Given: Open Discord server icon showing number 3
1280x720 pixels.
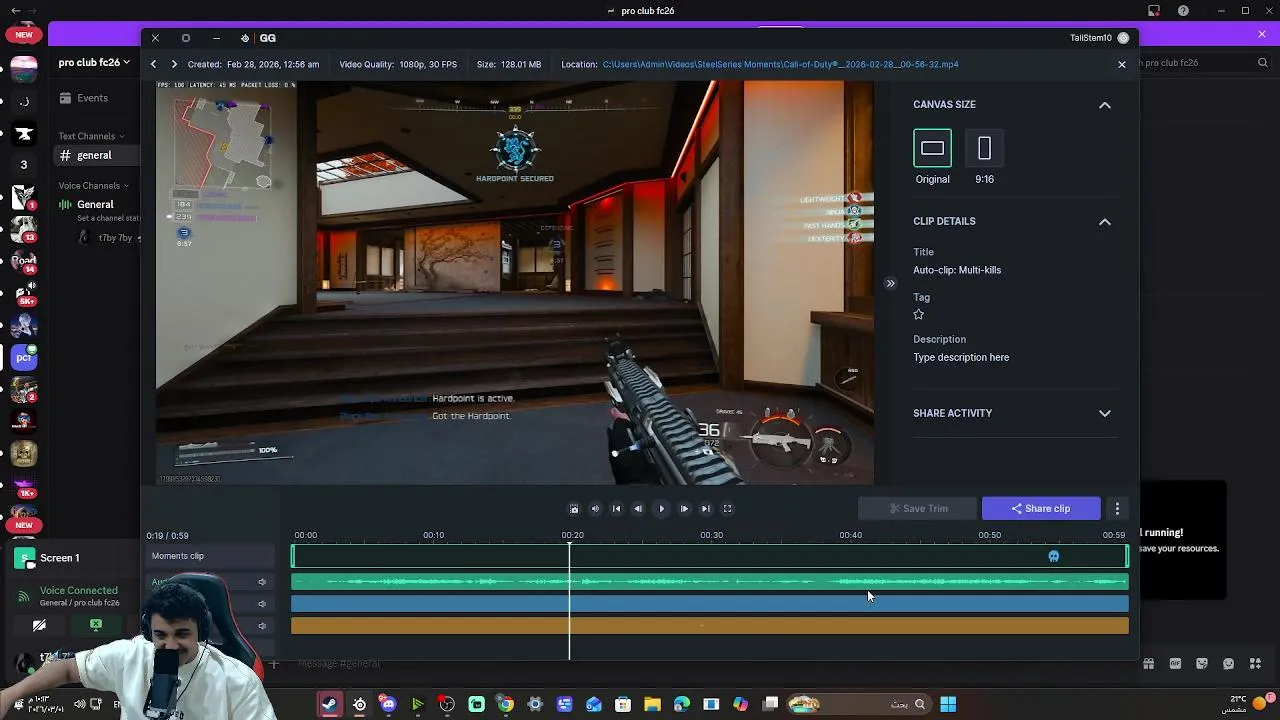Looking at the screenshot, I should click(x=24, y=165).
